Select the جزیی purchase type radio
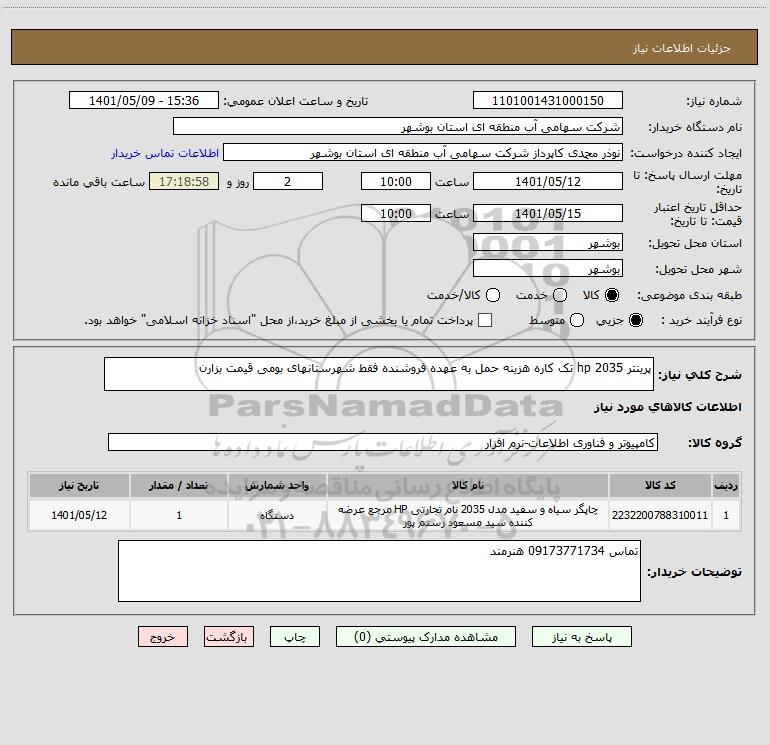Image resolution: width=770 pixels, height=745 pixels. (636, 320)
